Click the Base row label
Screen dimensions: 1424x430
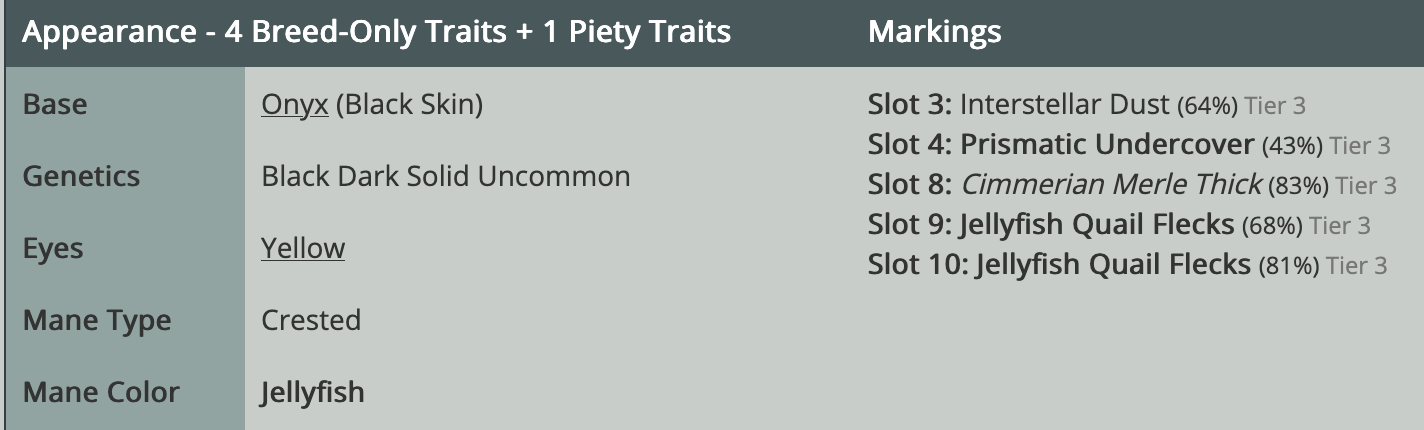(x=55, y=105)
